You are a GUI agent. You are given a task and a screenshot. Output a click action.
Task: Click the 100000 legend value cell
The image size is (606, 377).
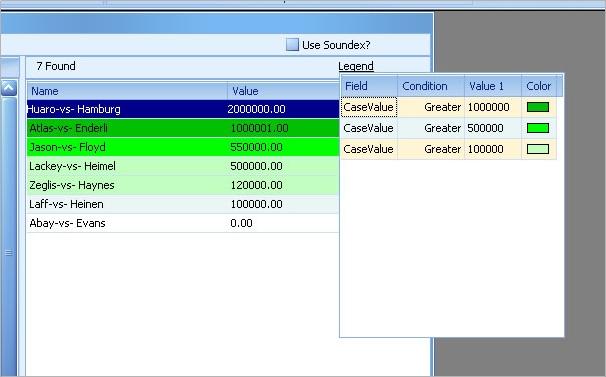[x=493, y=149]
